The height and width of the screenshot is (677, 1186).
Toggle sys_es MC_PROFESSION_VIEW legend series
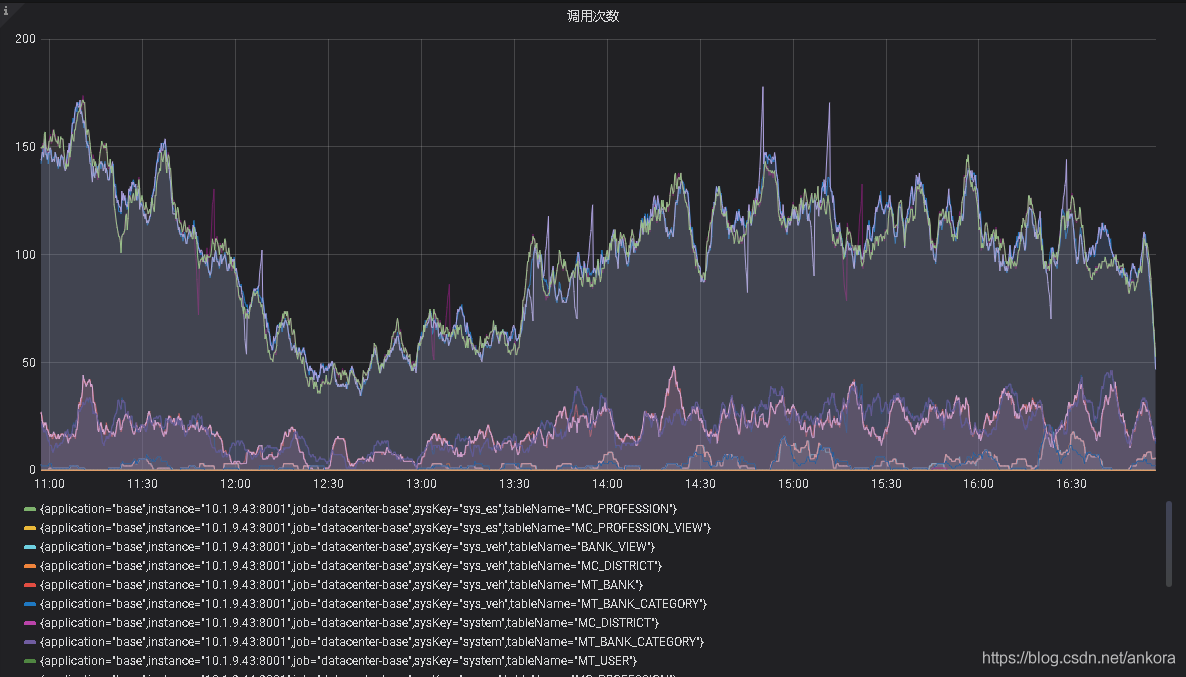pyautogui.click(x=375, y=528)
